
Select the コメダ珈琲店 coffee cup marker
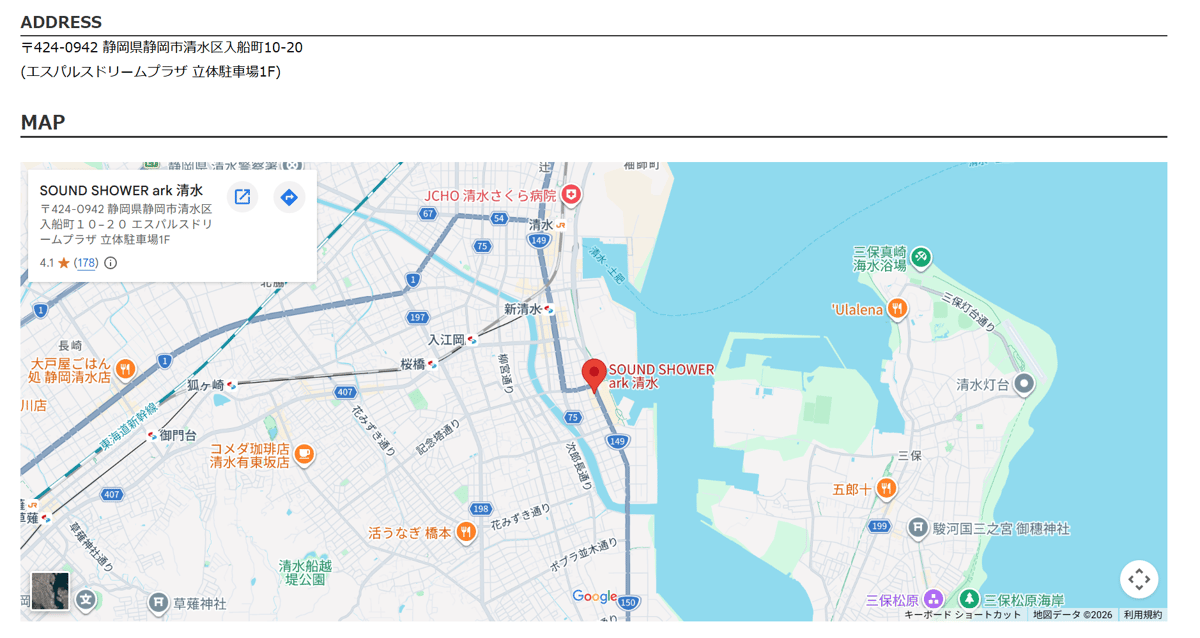[304, 455]
